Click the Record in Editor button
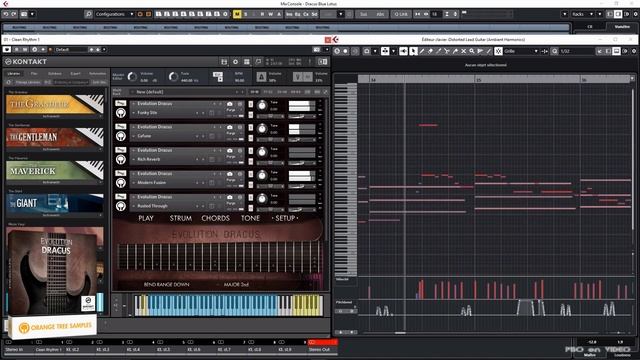Image resolution: width=640 pixels, height=360 pixels. click(x=345, y=51)
